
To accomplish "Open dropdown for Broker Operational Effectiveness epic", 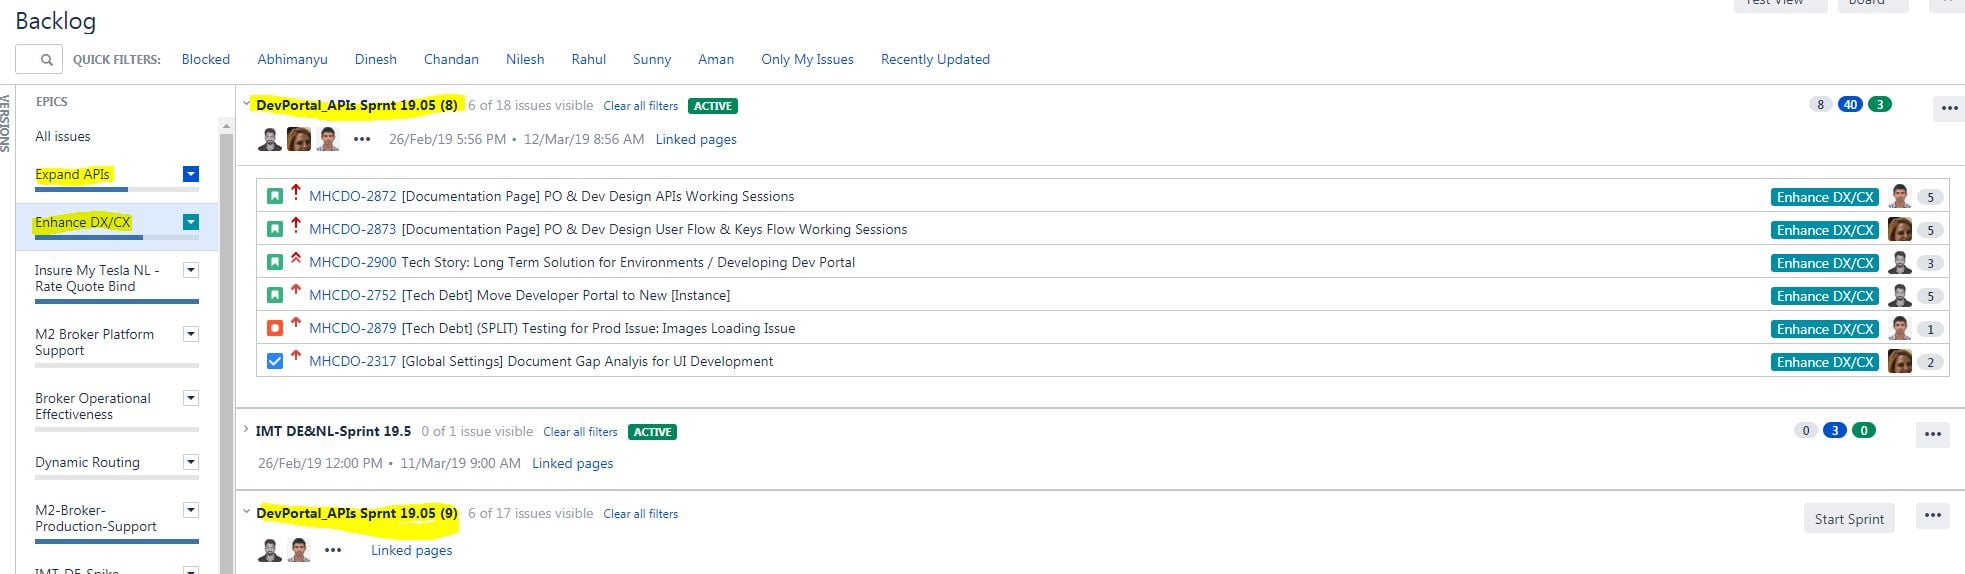I will [191, 398].
